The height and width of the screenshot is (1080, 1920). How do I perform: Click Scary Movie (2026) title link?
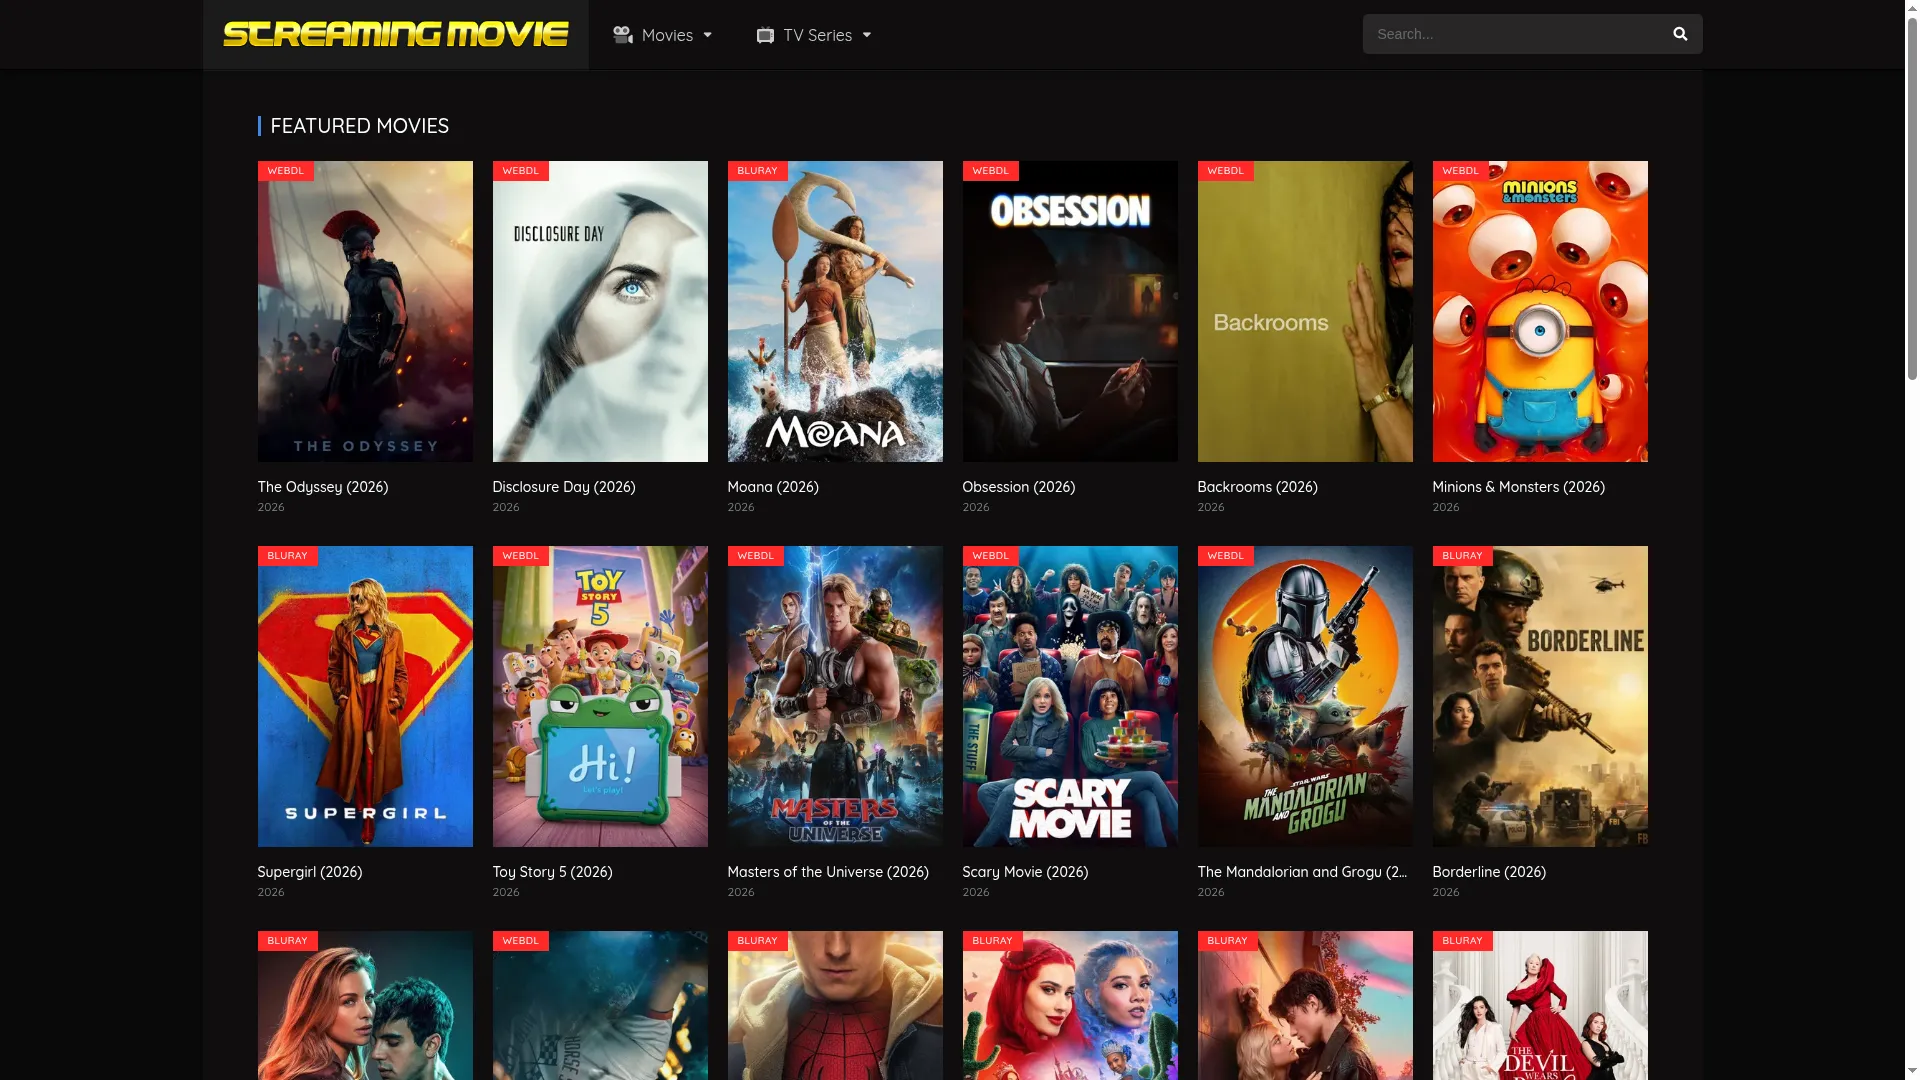pos(1025,872)
